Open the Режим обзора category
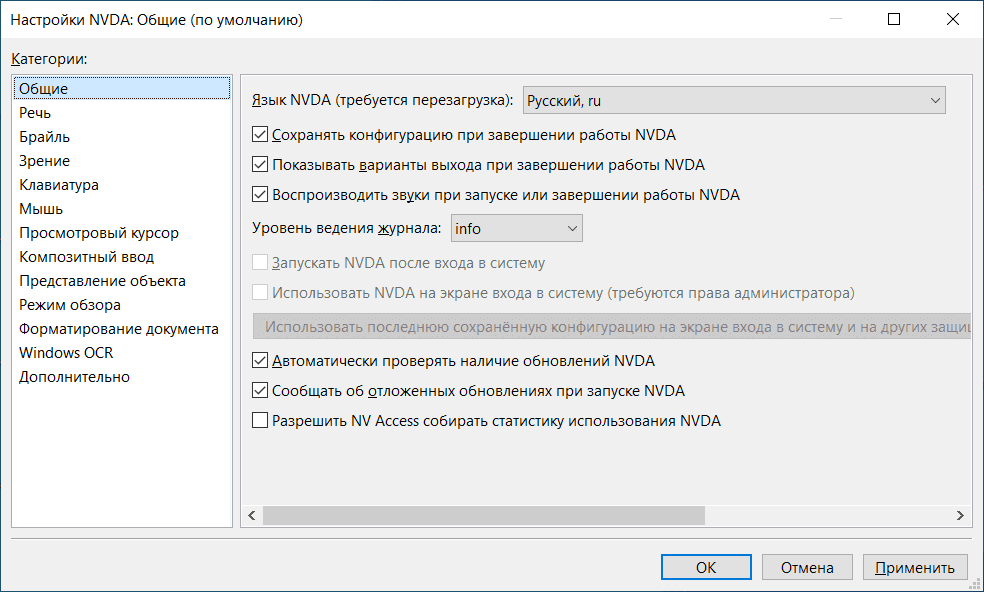984x592 pixels. click(70, 305)
